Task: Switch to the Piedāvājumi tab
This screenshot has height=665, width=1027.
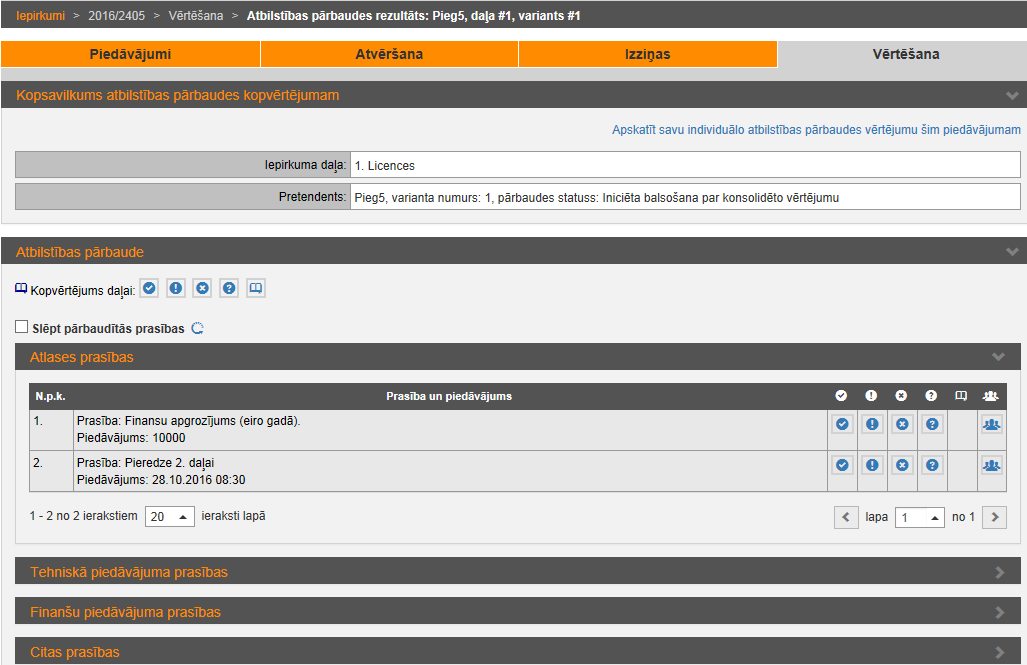Action: (x=130, y=54)
